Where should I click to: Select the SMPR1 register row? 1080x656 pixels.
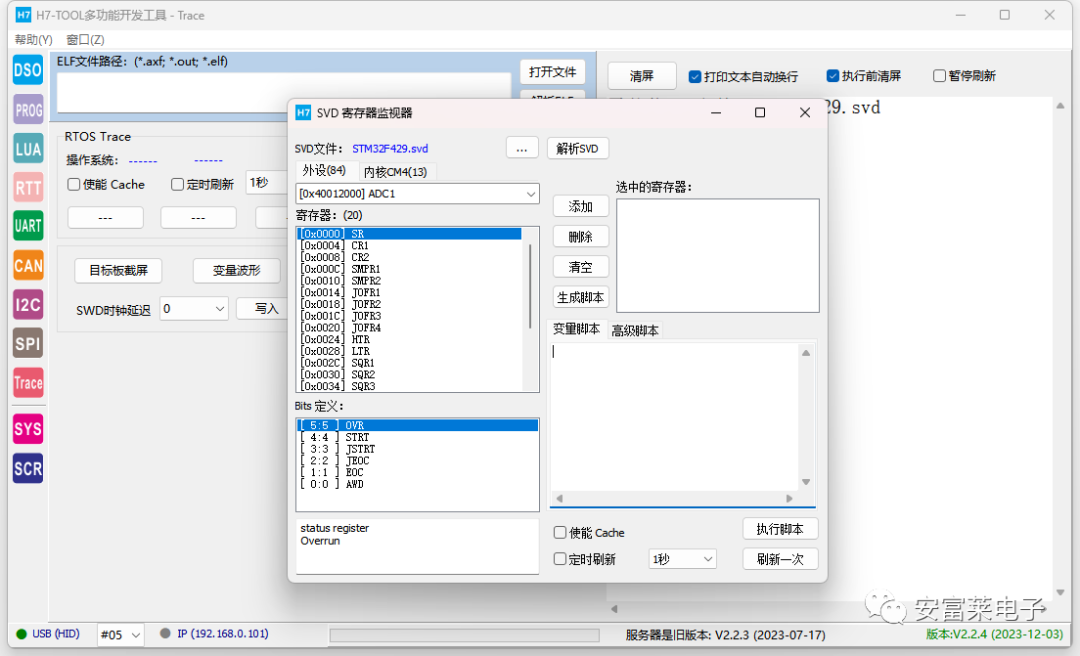tap(410, 269)
